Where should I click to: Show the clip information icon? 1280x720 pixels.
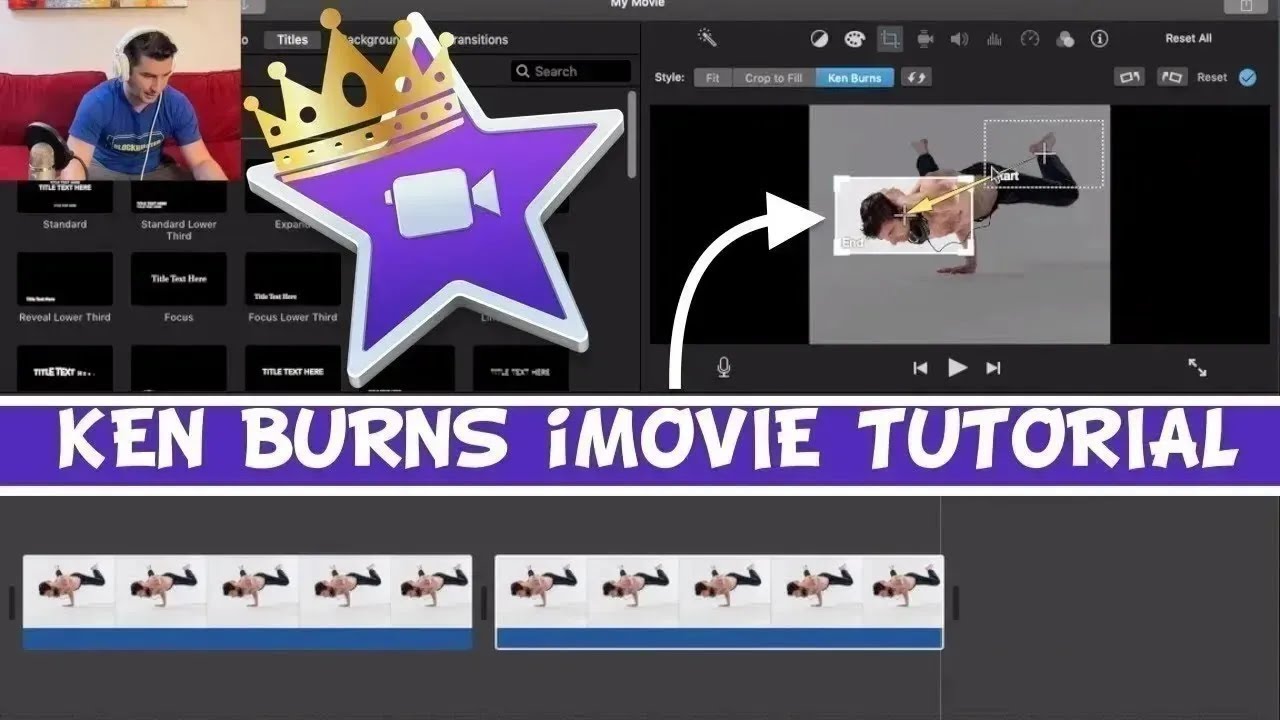[x=1100, y=39]
